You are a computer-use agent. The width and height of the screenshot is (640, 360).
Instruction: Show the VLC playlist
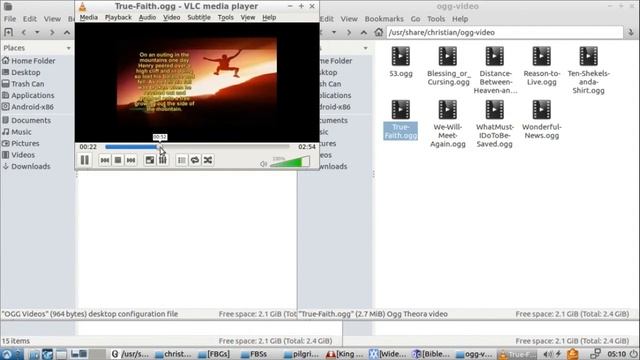click(182, 160)
